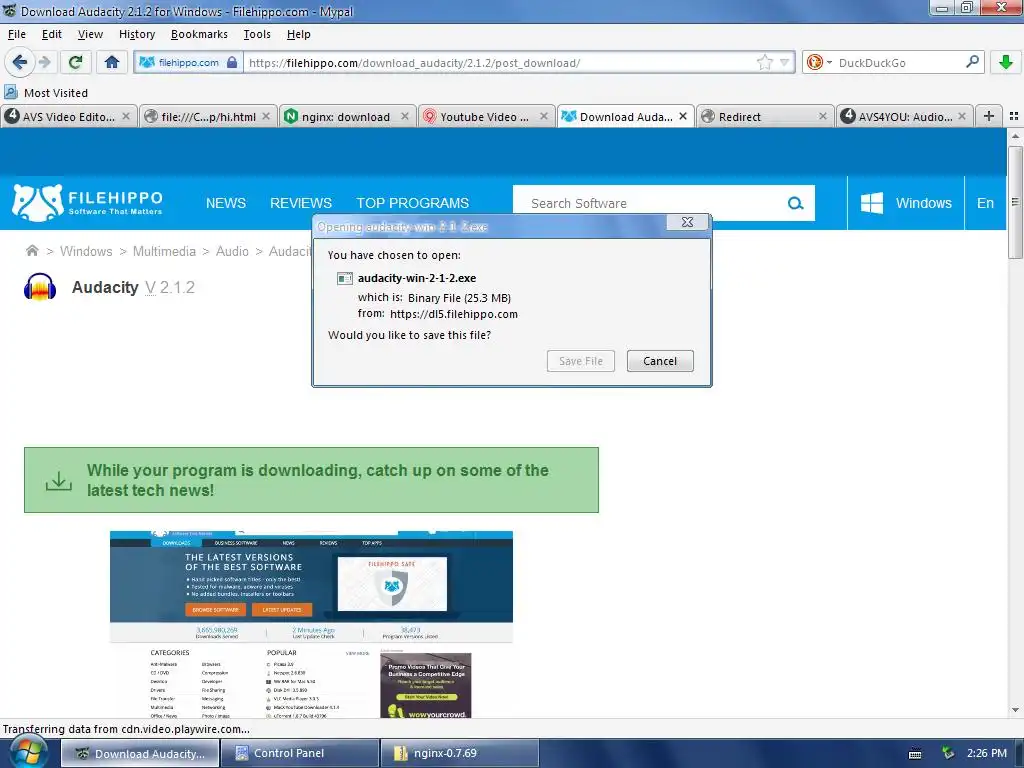The image size is (1024, 768).
Task: Click the DuckDuckGo search magnifier icon
Action: [972, 62]
